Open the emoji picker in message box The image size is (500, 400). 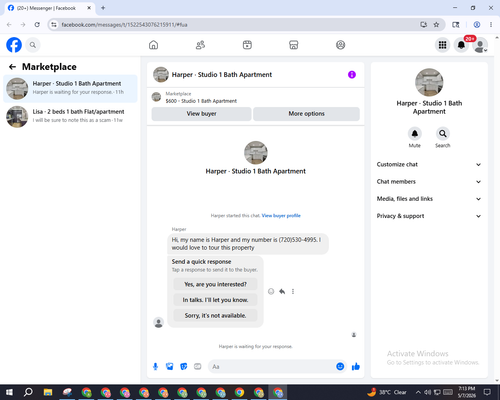click(340, 367)
